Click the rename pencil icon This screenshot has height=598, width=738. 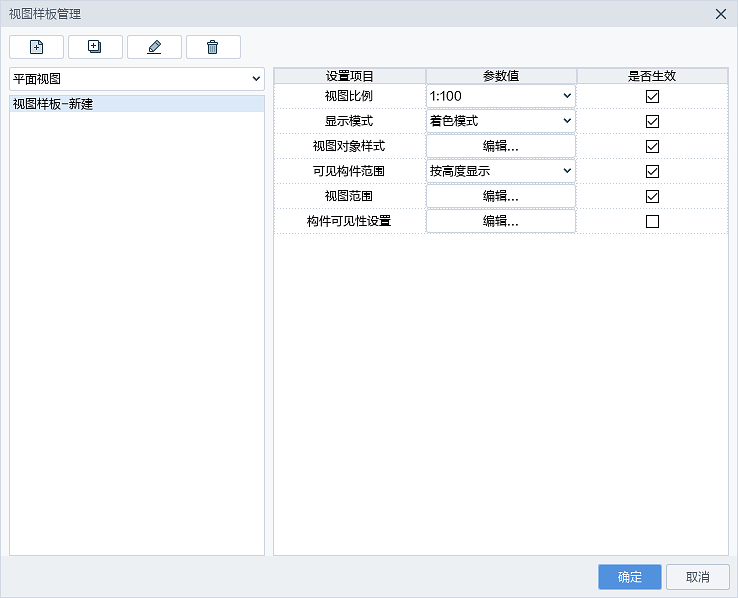154,47
